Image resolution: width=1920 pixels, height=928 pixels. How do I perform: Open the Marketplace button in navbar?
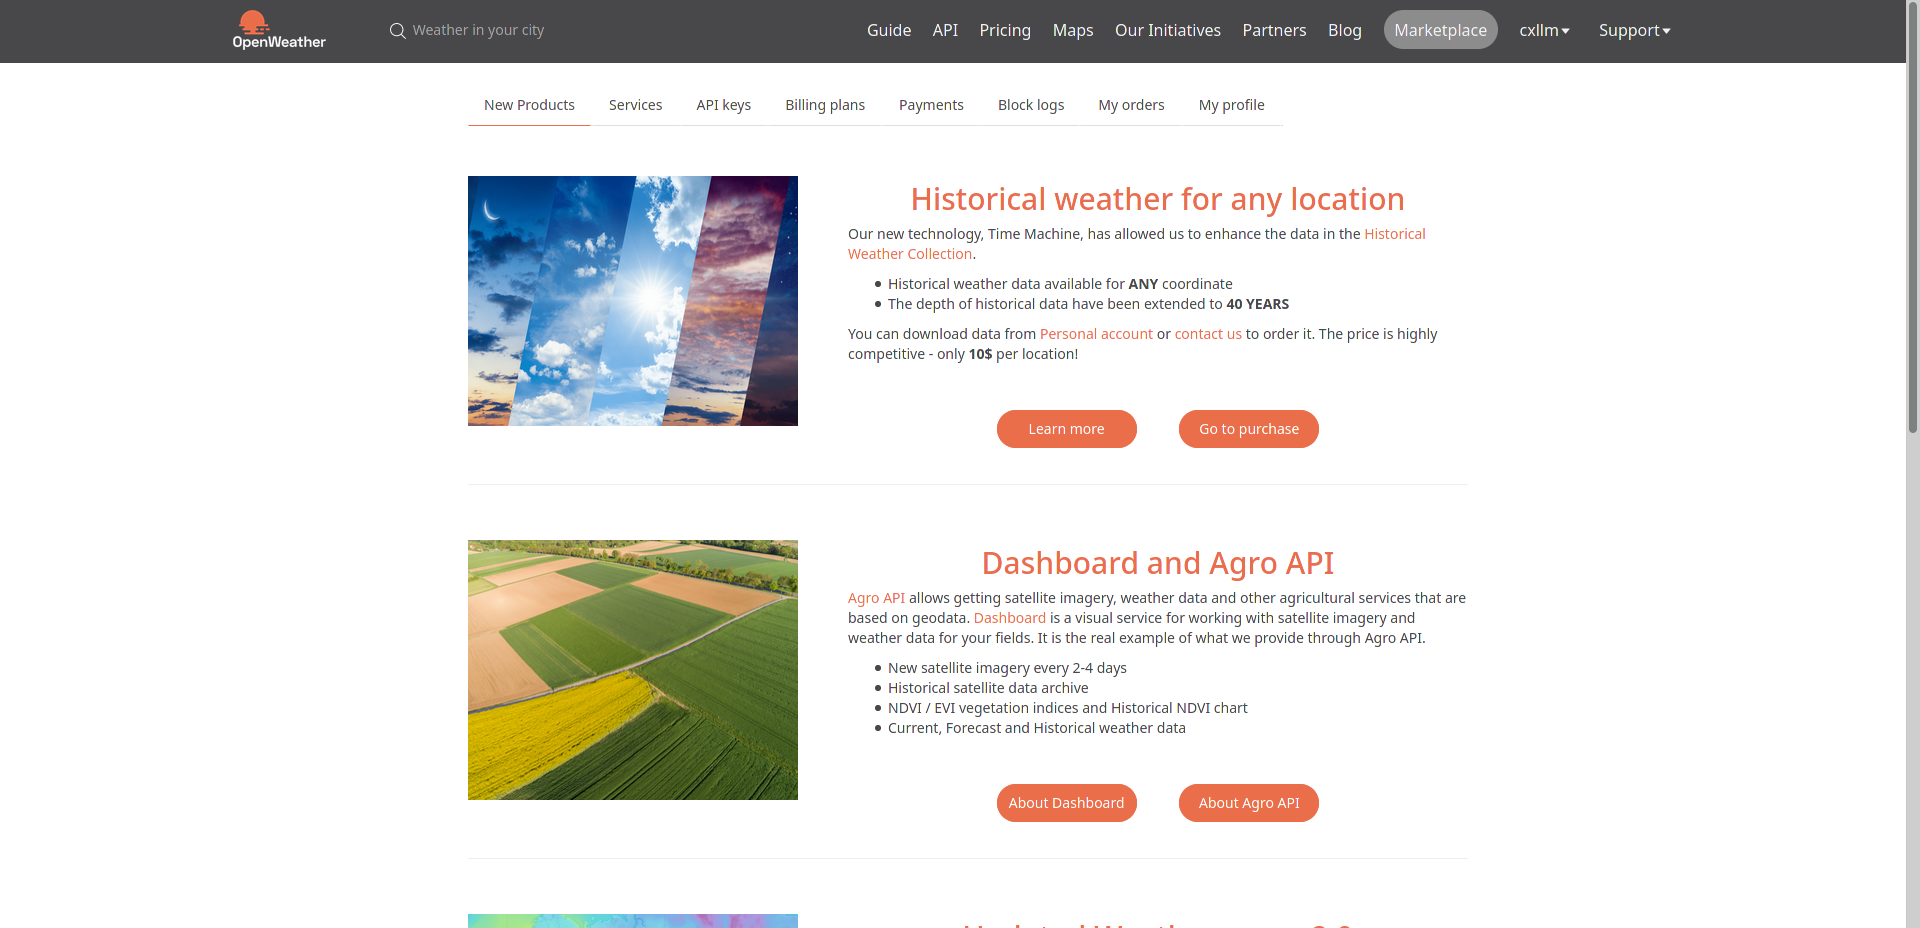tap(1439, 31)
